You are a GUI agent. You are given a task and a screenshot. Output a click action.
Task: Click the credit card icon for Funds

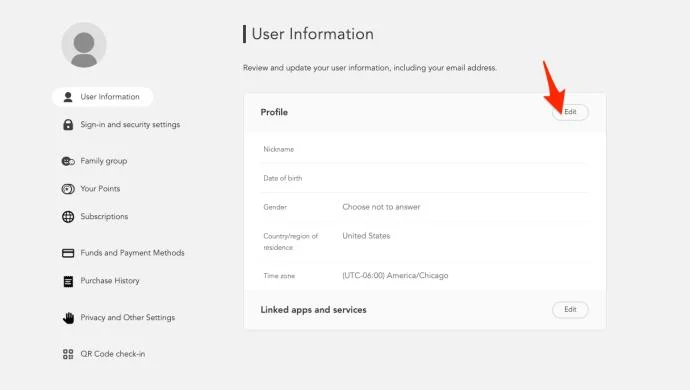point(68,253)
